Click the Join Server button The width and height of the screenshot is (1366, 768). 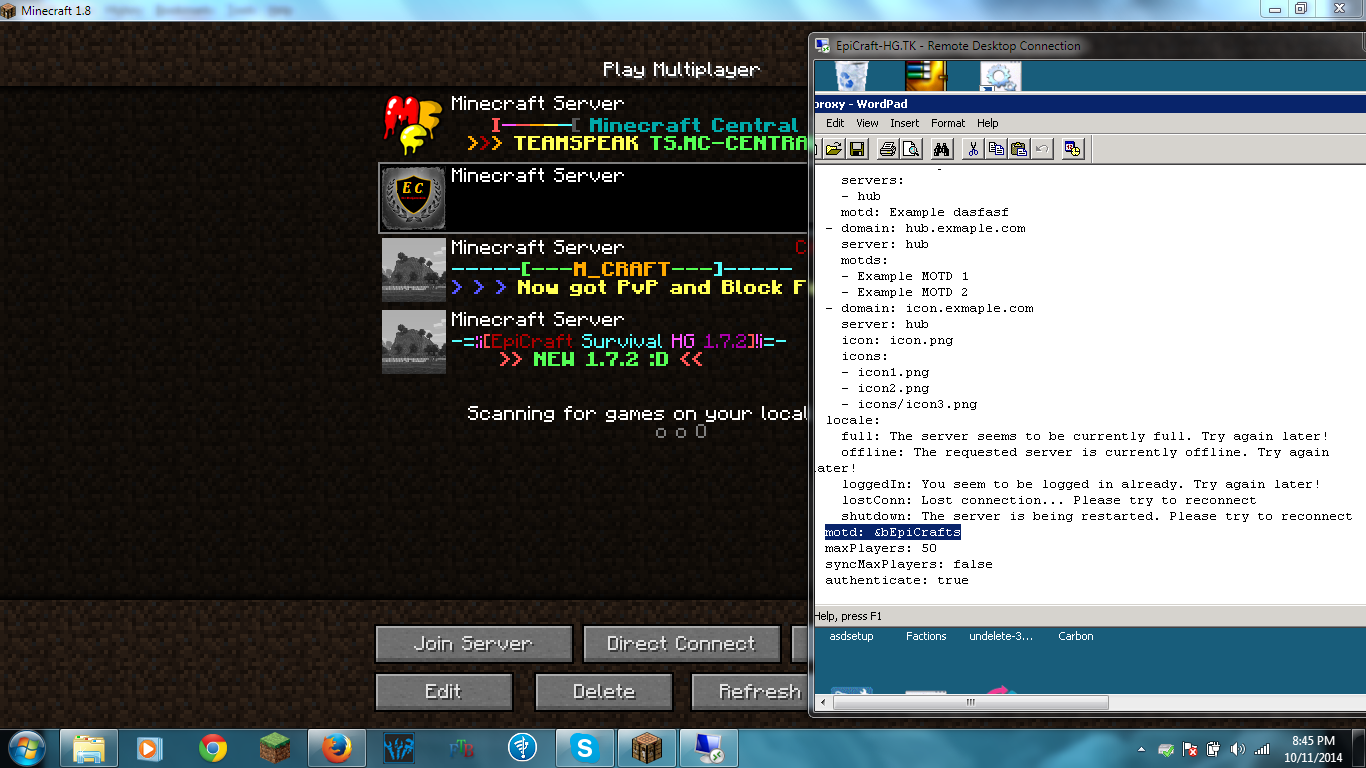click(x=474, y=644)
